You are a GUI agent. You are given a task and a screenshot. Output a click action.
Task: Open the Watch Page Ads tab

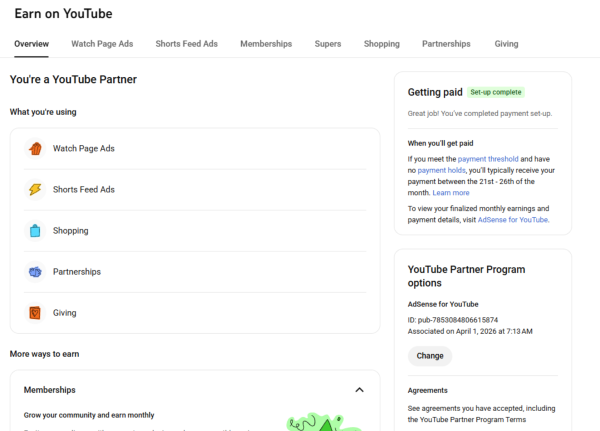tap(102, 44)
